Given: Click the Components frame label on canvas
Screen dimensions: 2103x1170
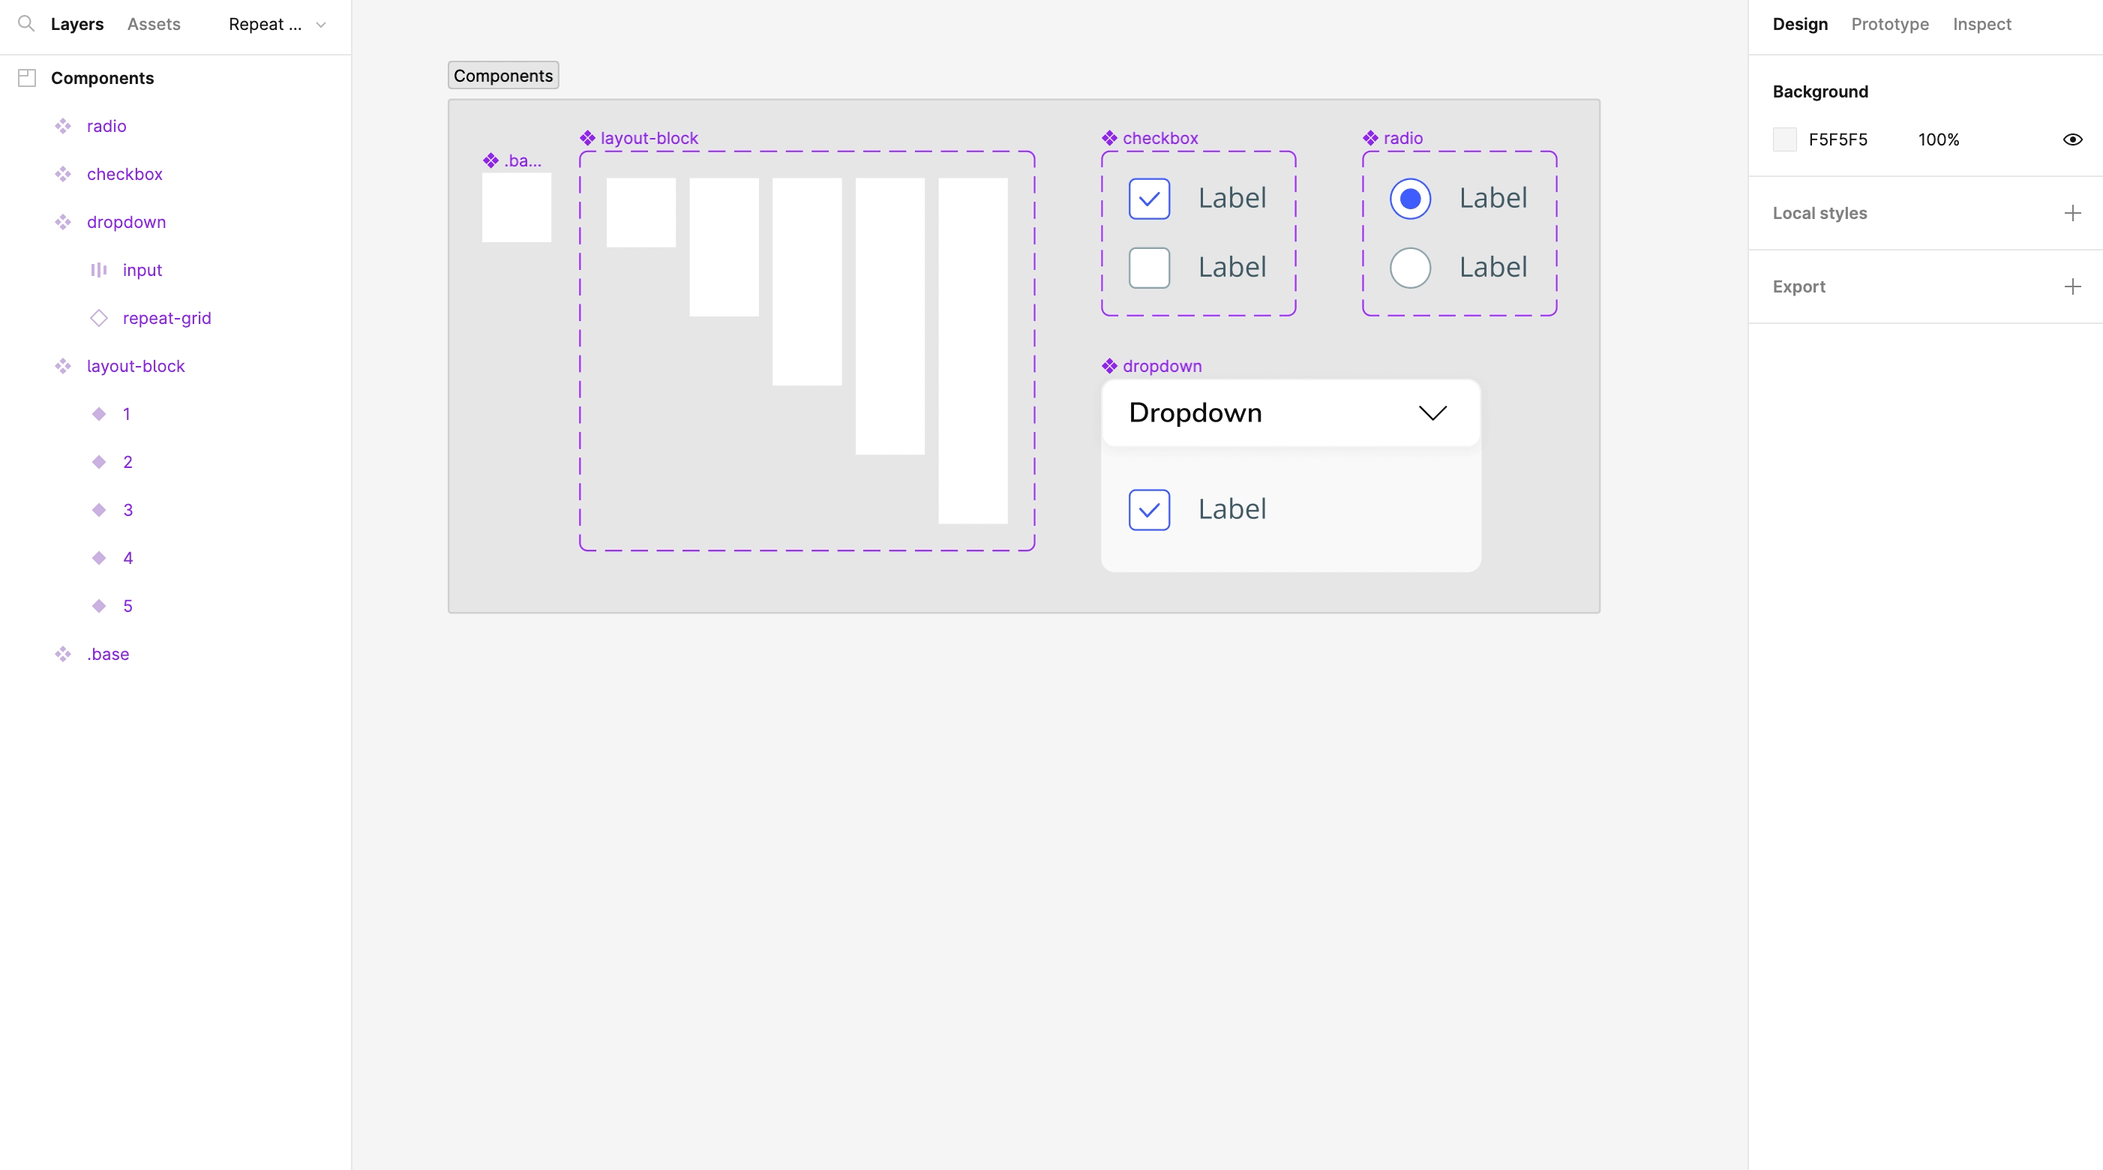Looking at the screenshot, I should tap(503, 76).
